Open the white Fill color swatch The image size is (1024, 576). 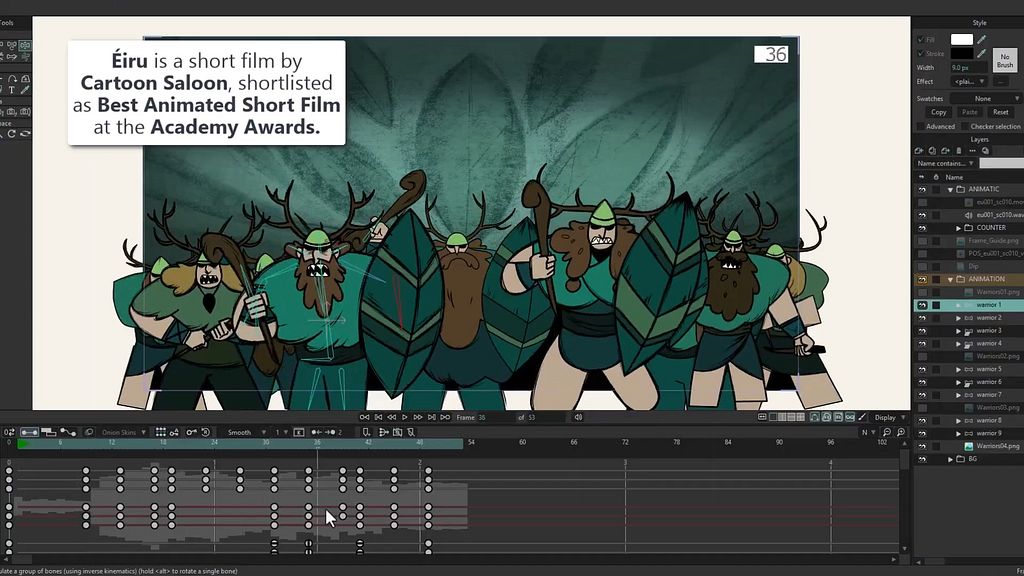[961, 40]
